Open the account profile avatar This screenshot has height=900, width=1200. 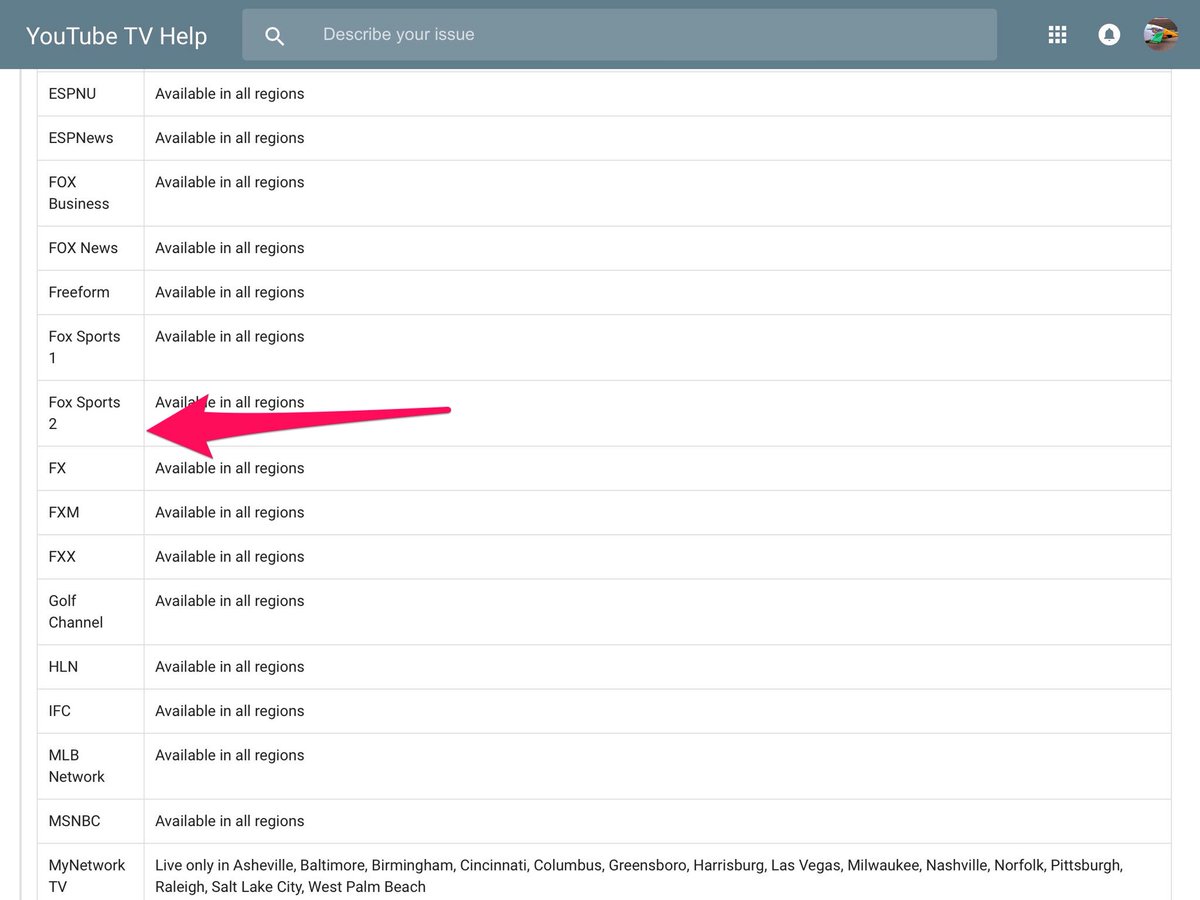point(1161,34)
